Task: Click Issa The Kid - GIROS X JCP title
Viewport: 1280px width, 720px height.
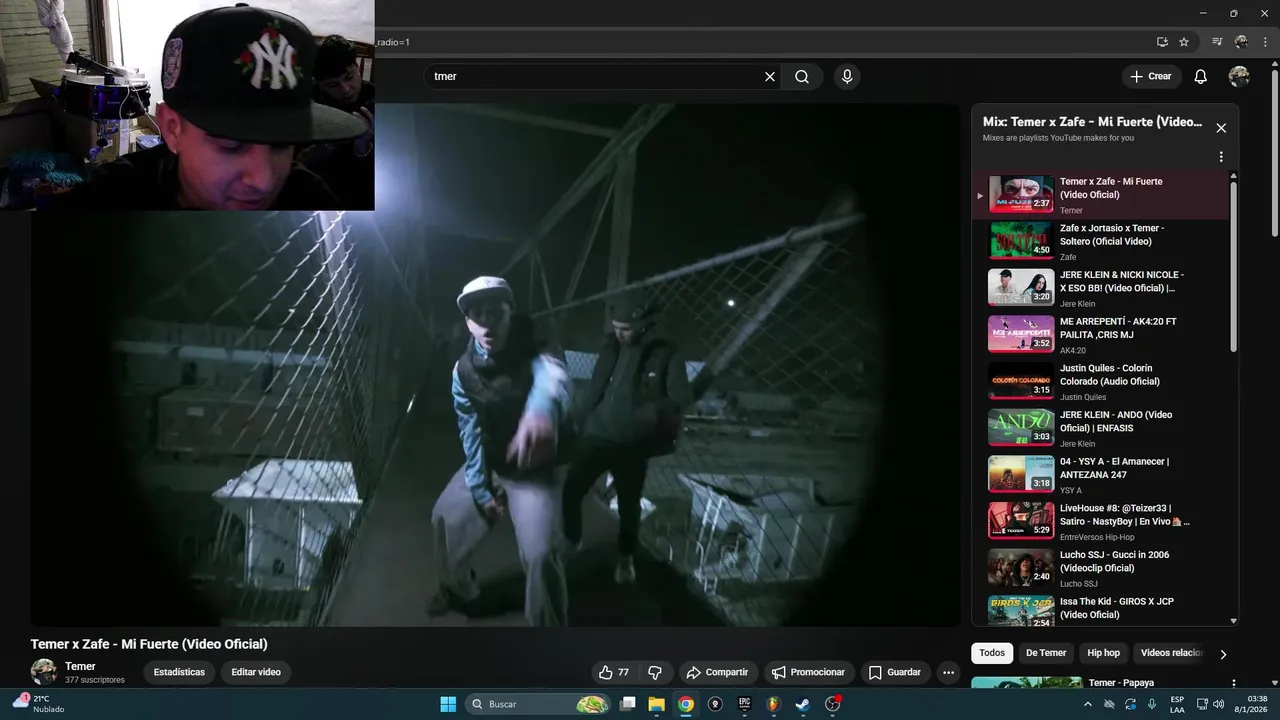Action: click(x=1117, y=608)
